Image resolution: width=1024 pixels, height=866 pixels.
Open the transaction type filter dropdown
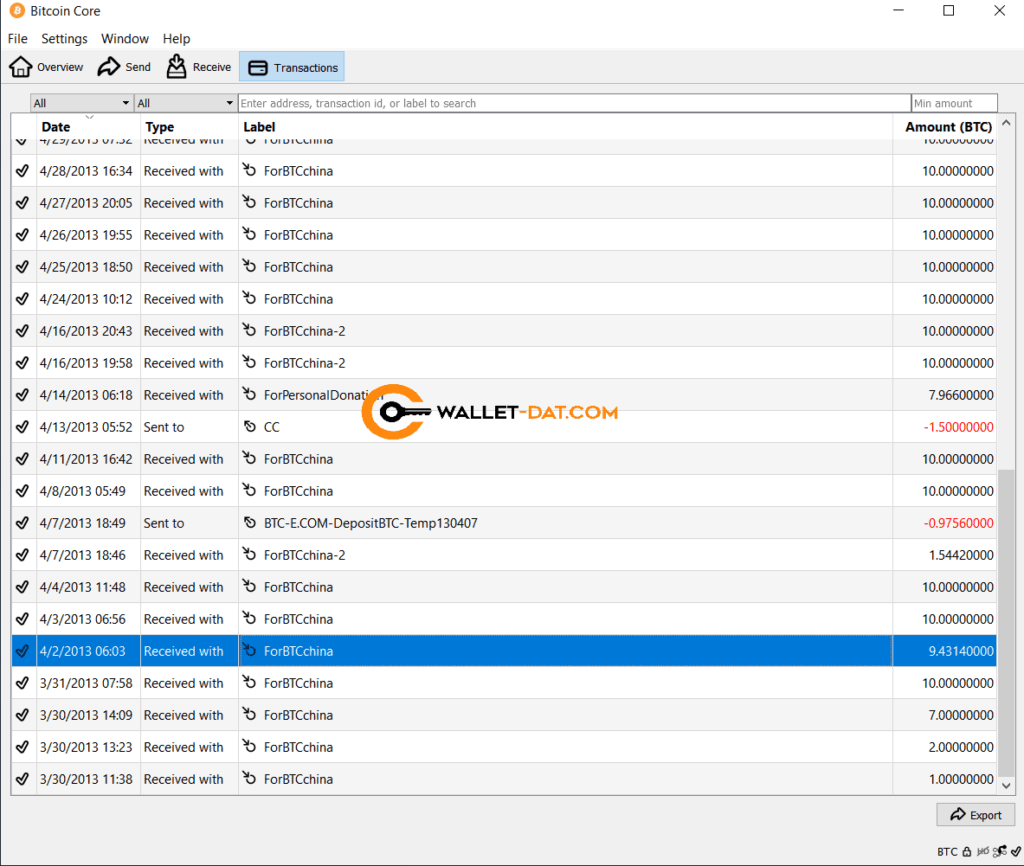186,103
